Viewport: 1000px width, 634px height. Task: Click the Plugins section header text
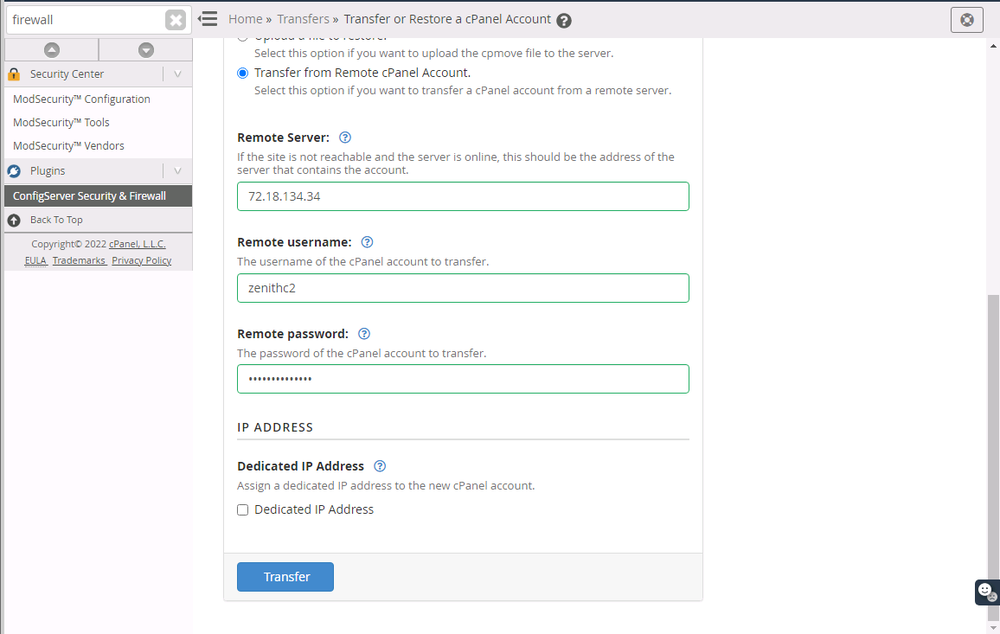pos(47,171)
